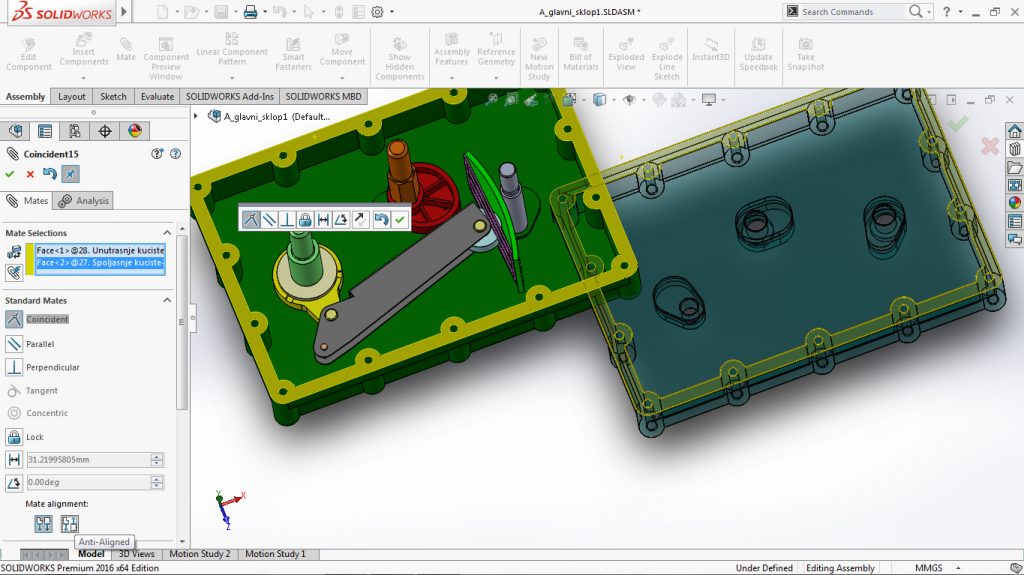
Task: Click the Print icon in the title toolbar
Action: pyautogui.click(x=250, y=12)
